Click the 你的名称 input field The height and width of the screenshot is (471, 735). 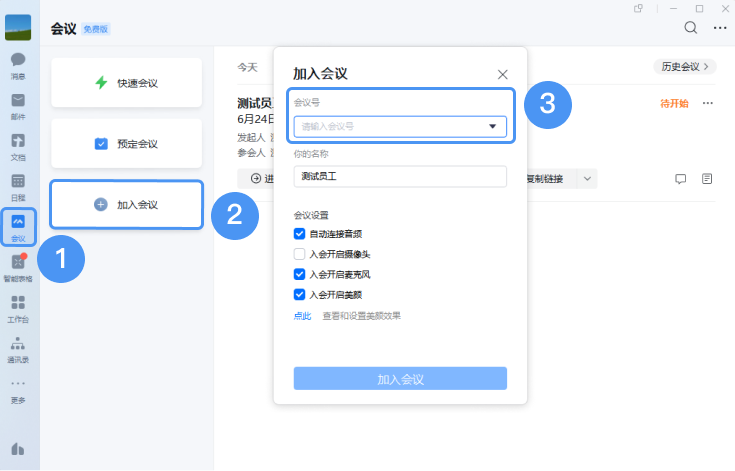tap(400, 176)
